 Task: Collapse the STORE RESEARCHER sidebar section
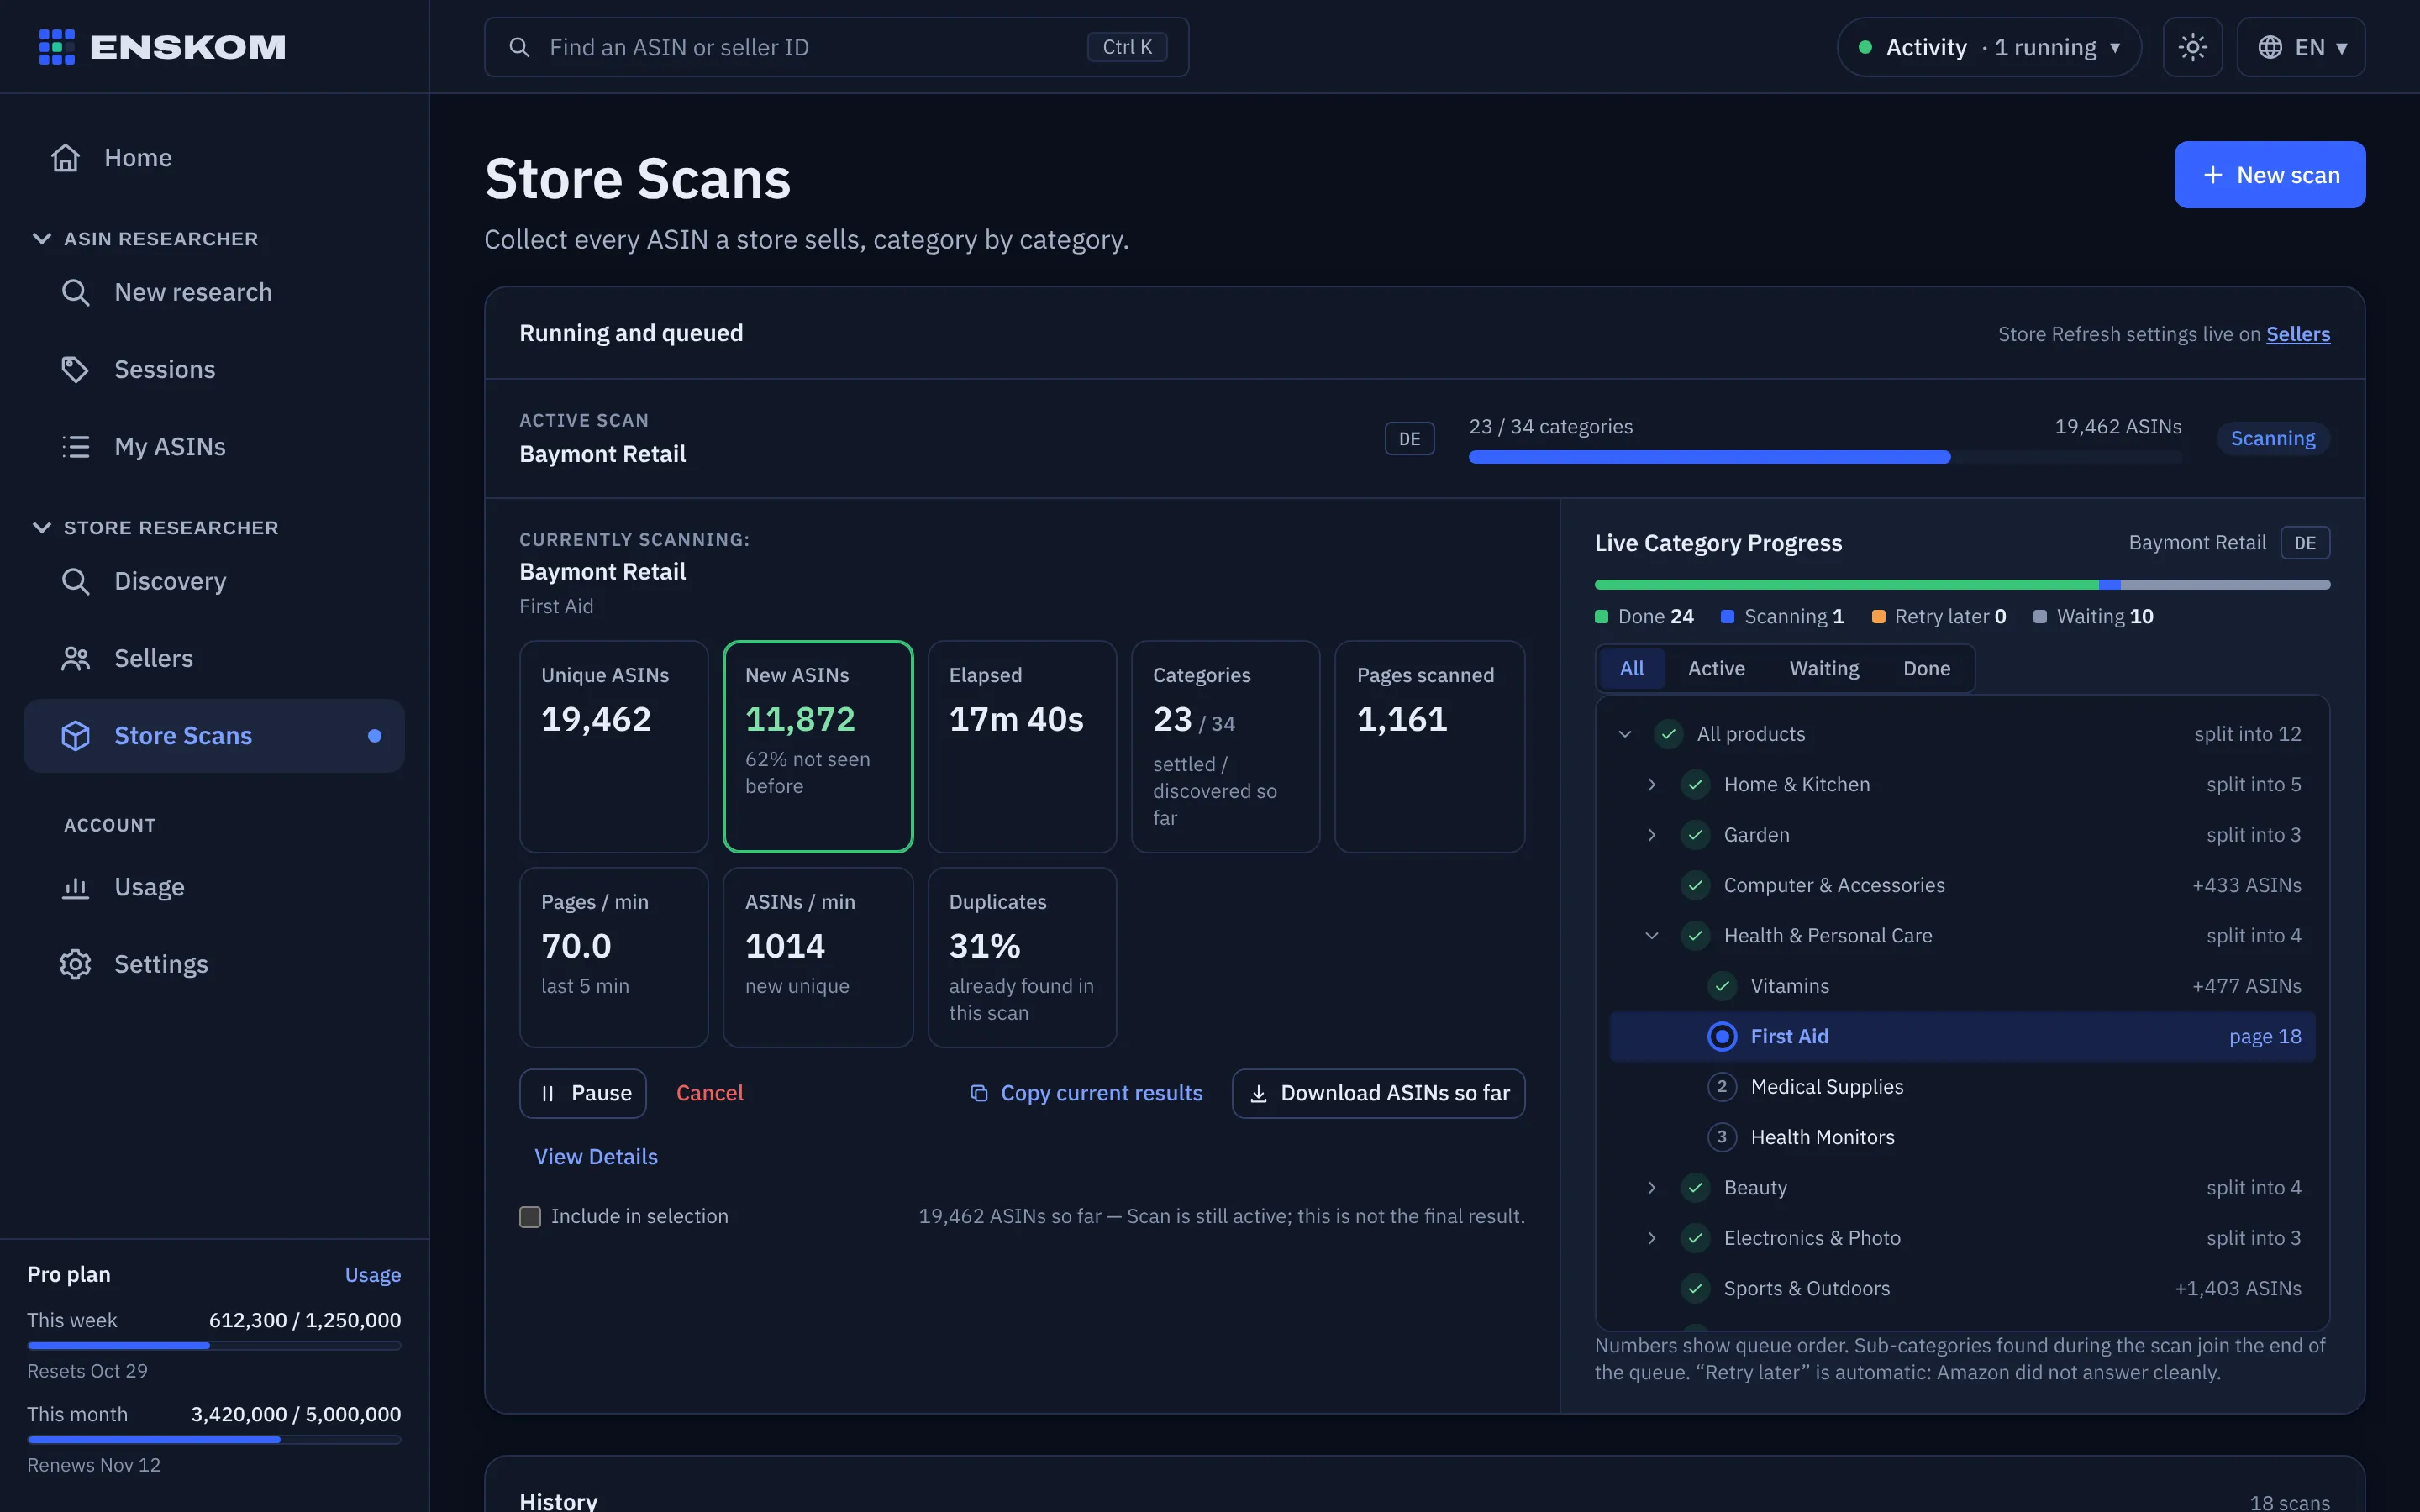click(x=42, y=527)
